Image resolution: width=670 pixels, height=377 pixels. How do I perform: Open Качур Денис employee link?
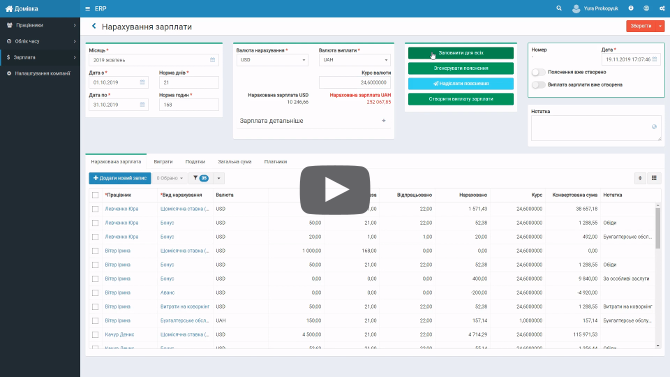click(119, 335)
